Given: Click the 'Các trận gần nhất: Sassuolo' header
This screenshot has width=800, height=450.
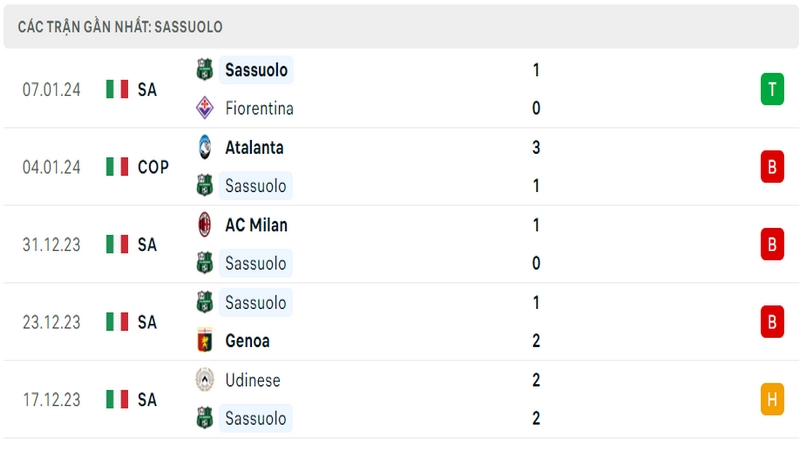Looking at the screenshot, I should 120,27.
